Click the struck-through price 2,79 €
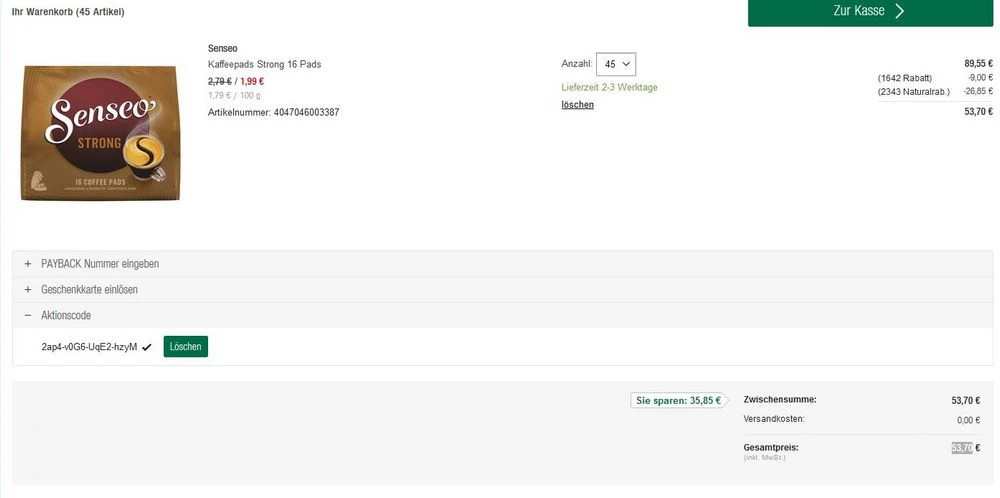1000x498 pixels. pyautogui.click(x=220, y=81)
